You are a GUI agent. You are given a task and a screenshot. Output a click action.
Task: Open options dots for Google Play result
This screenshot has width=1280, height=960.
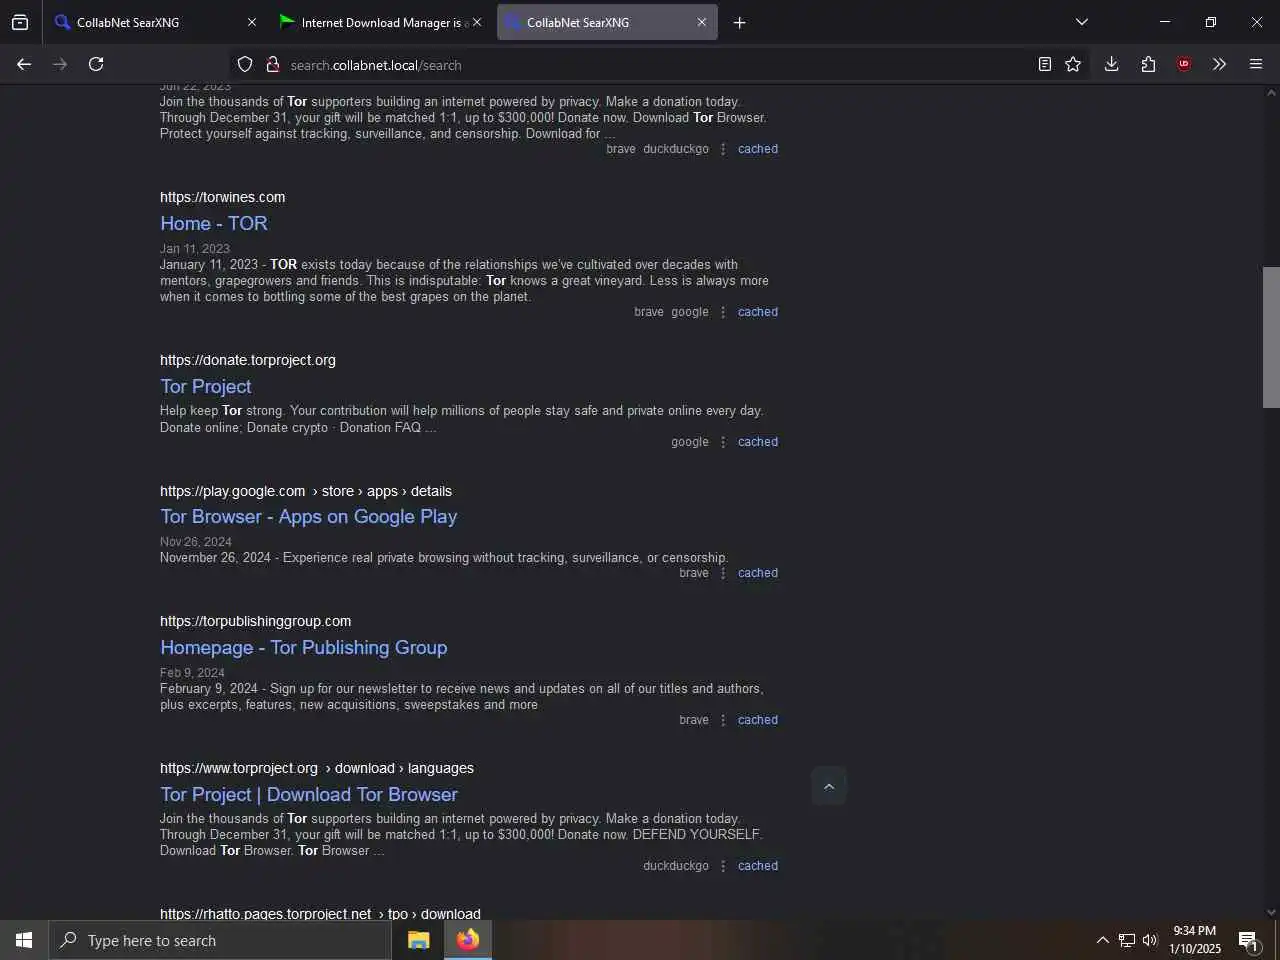click(723, 573)
